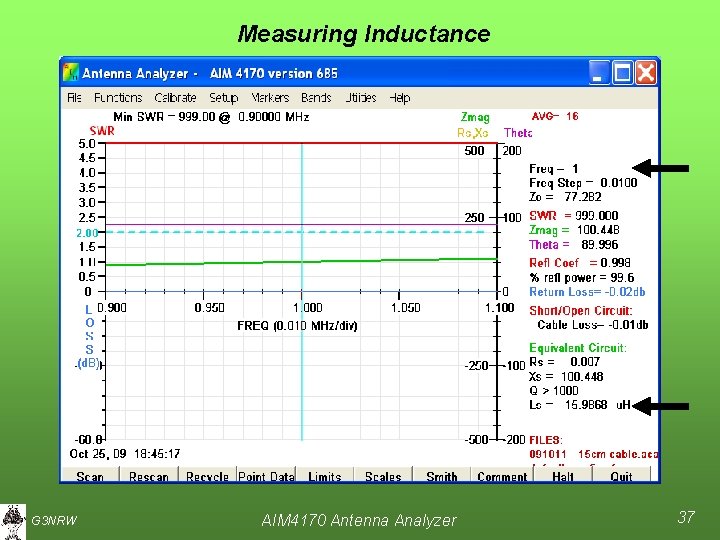Click the 'Rs = 0.007' value
Viewport: 720px width, 540px height.
pos(564,362)
